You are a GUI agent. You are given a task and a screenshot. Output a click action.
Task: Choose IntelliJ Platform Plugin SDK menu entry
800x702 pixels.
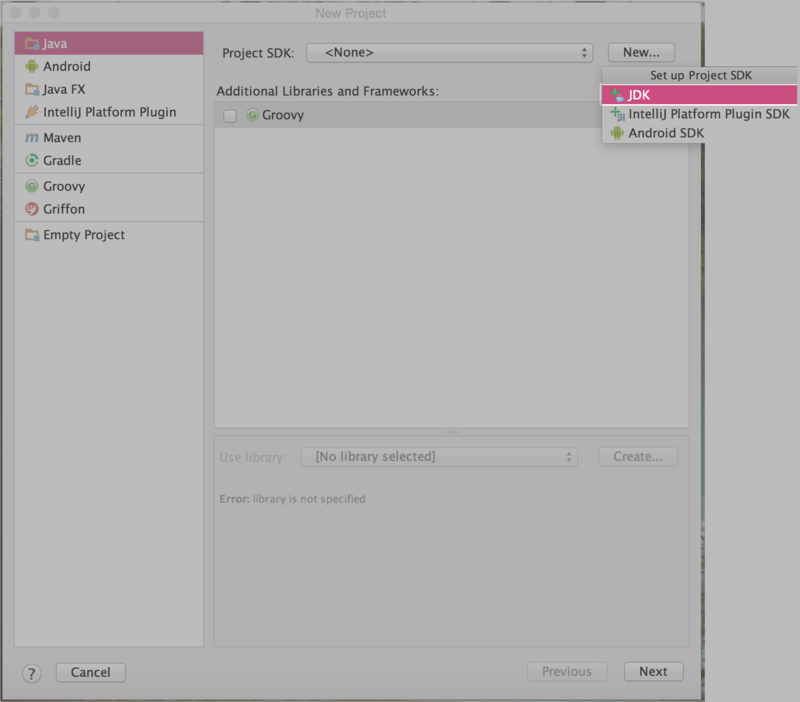point(699,114)
